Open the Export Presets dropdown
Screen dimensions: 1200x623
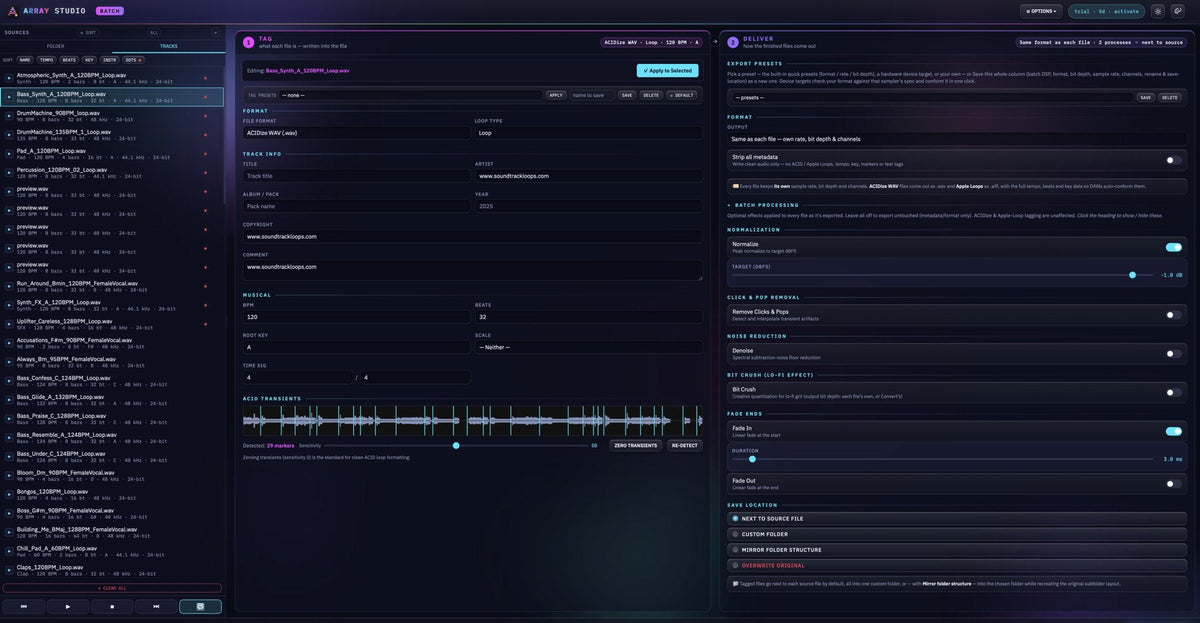coord(932,98)
